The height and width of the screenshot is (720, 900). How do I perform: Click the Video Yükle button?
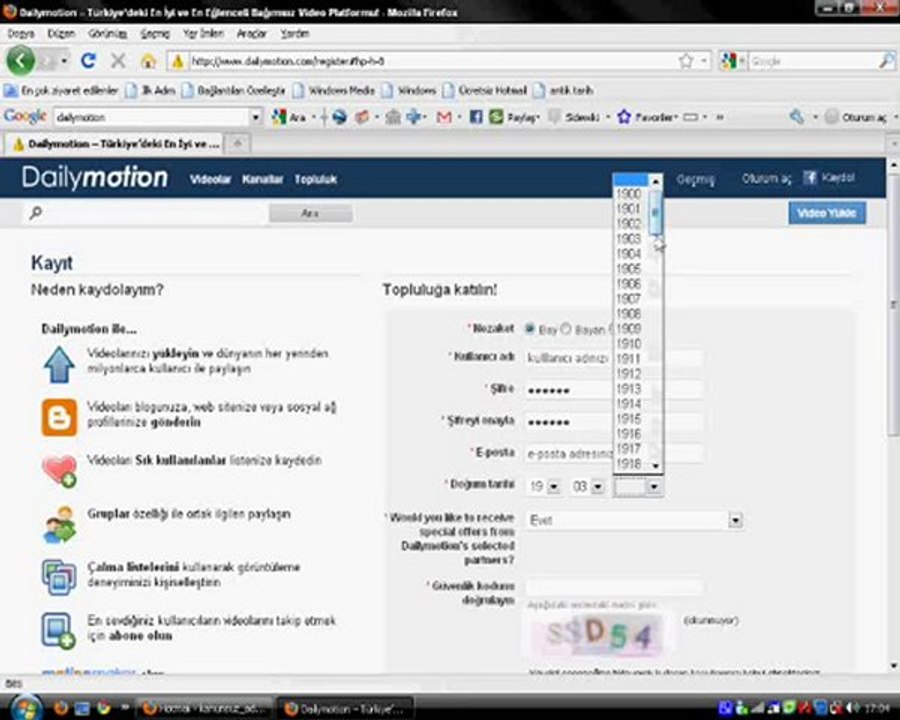tap(827, 213)
